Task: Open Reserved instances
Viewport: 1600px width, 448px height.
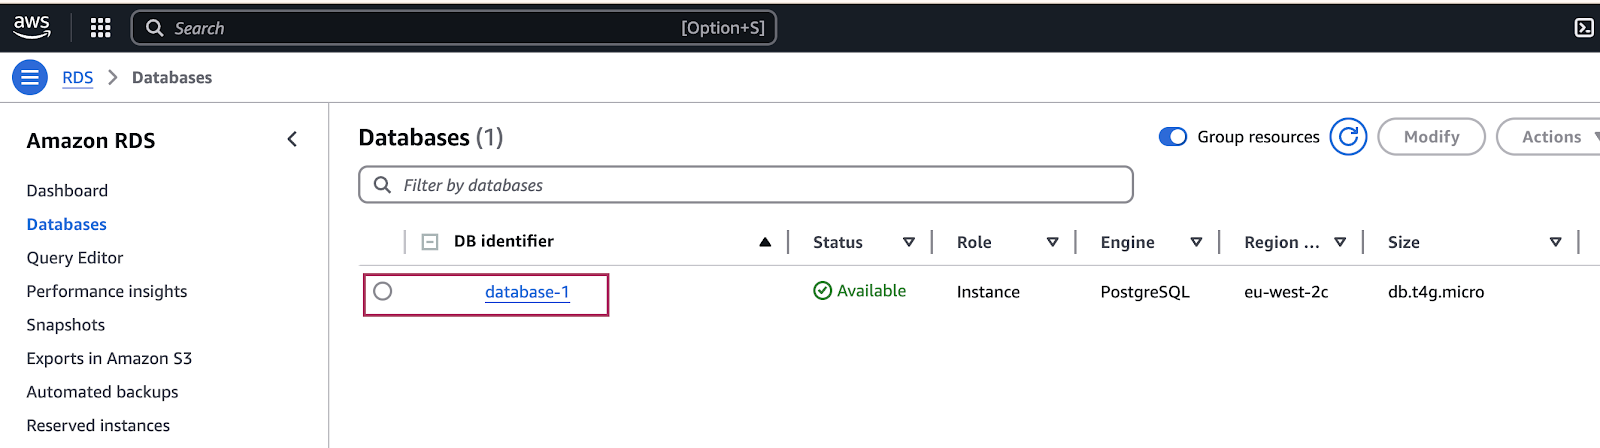Action: tap(98, 425)
